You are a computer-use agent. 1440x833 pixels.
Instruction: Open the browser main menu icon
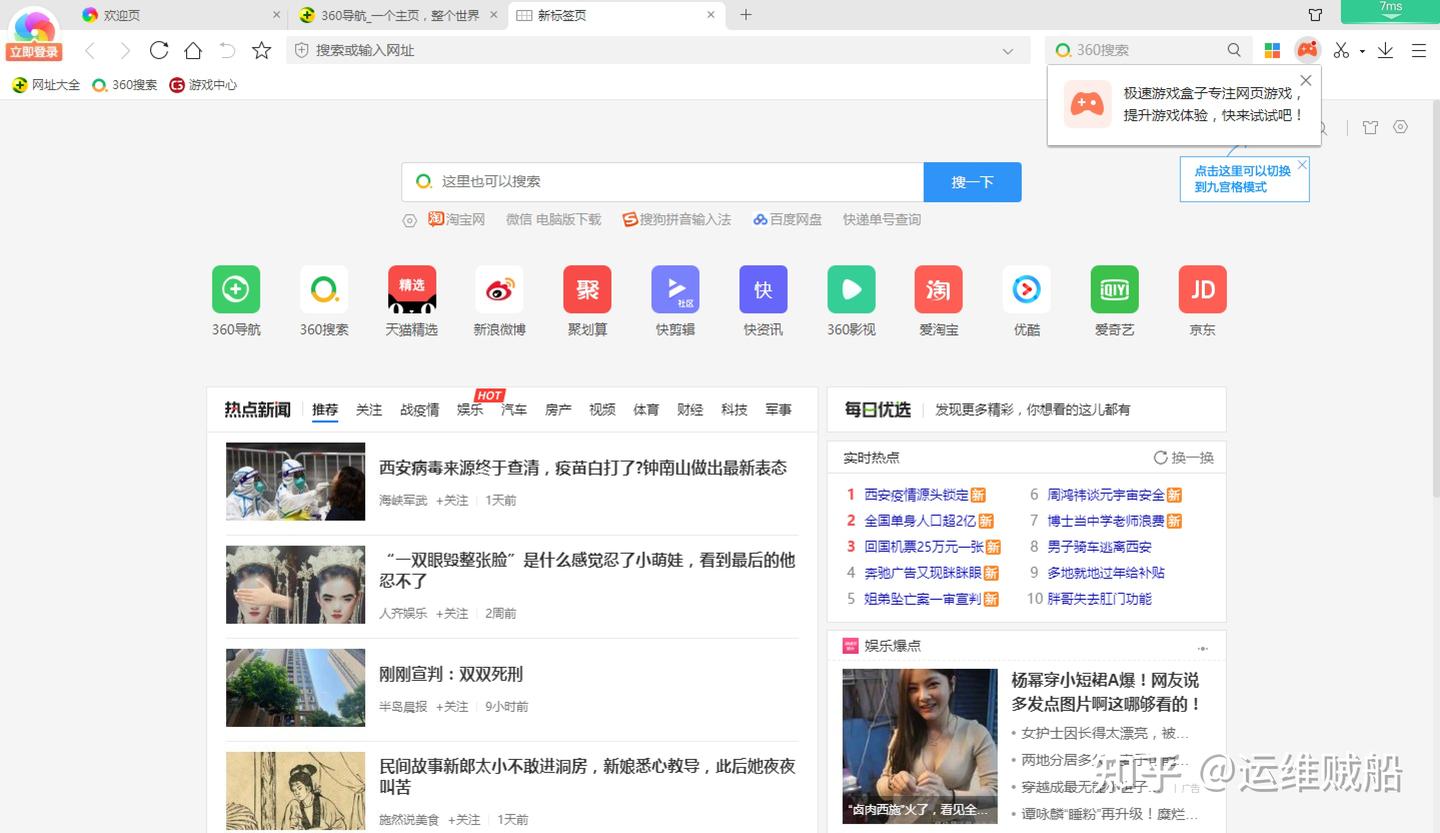[1419, 50]
